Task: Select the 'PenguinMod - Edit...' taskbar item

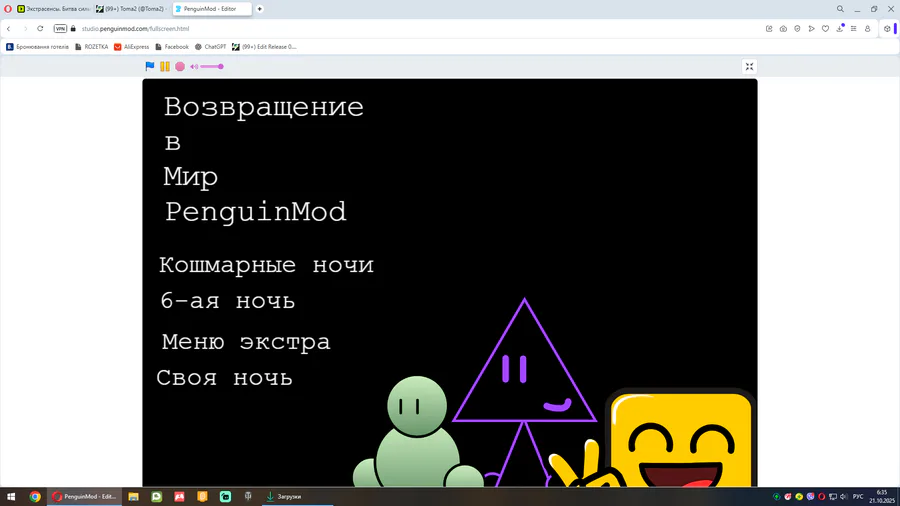Action: coord(84,497)
